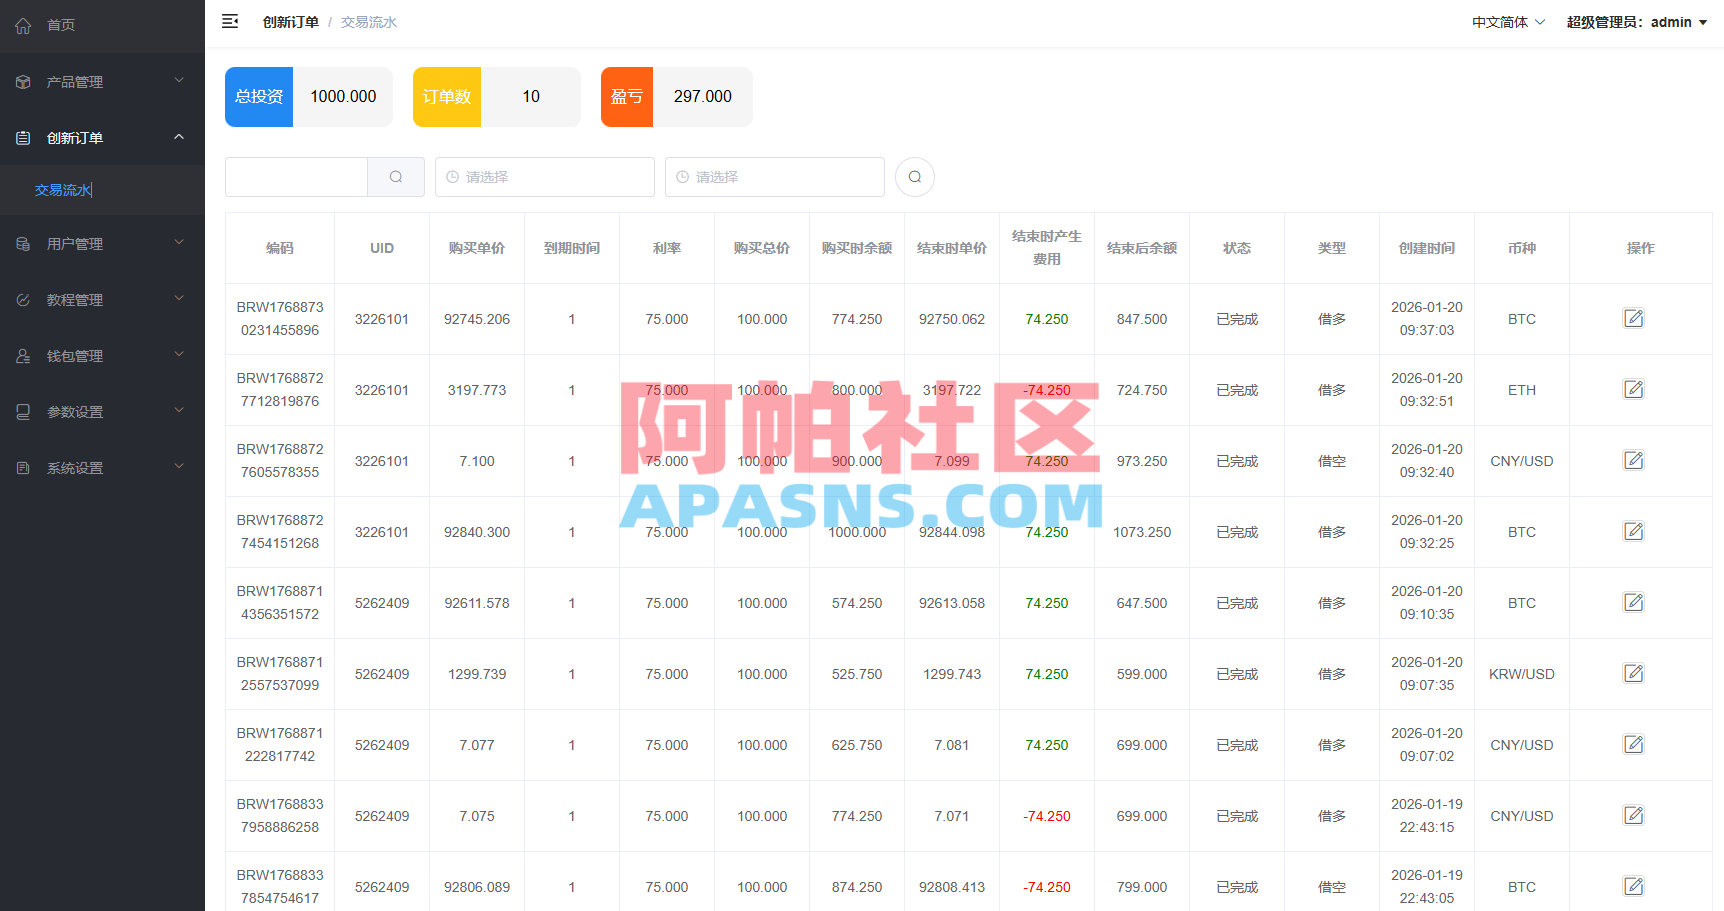Expand the 系统设置 menu chevron
The height and width of the screenshot is (911, 1724).
pyautogui.click(x=179, y=466)
